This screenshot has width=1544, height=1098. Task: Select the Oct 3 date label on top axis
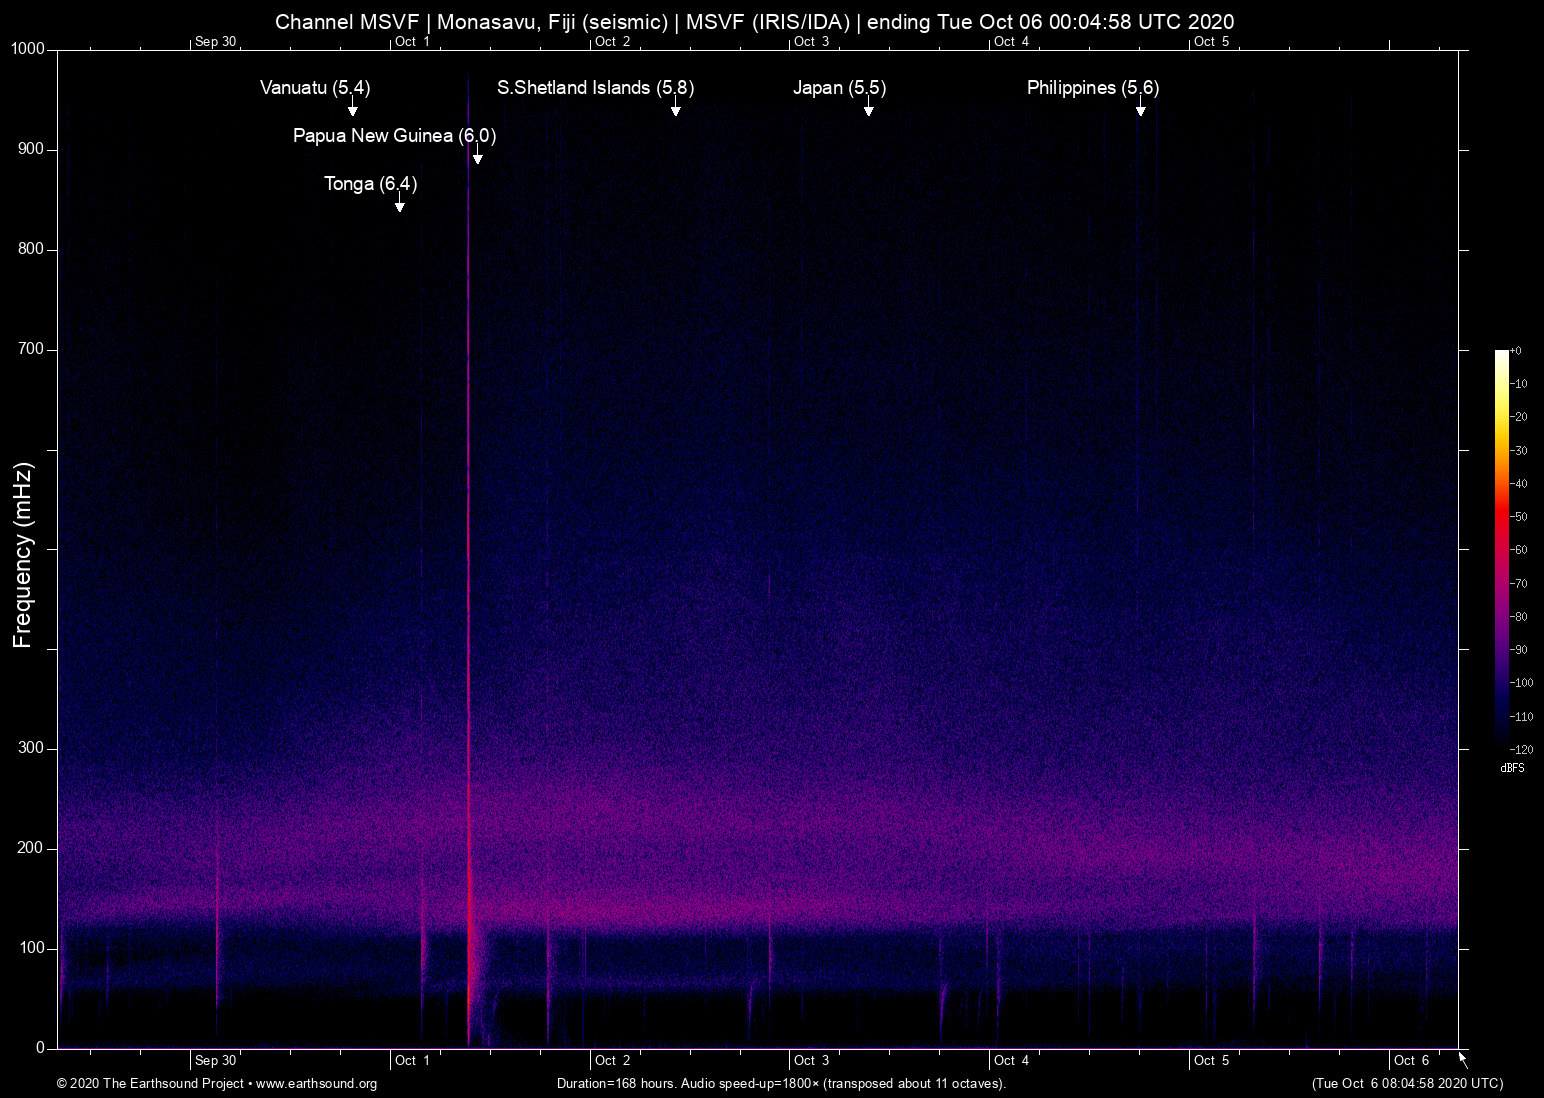point(810,41)
